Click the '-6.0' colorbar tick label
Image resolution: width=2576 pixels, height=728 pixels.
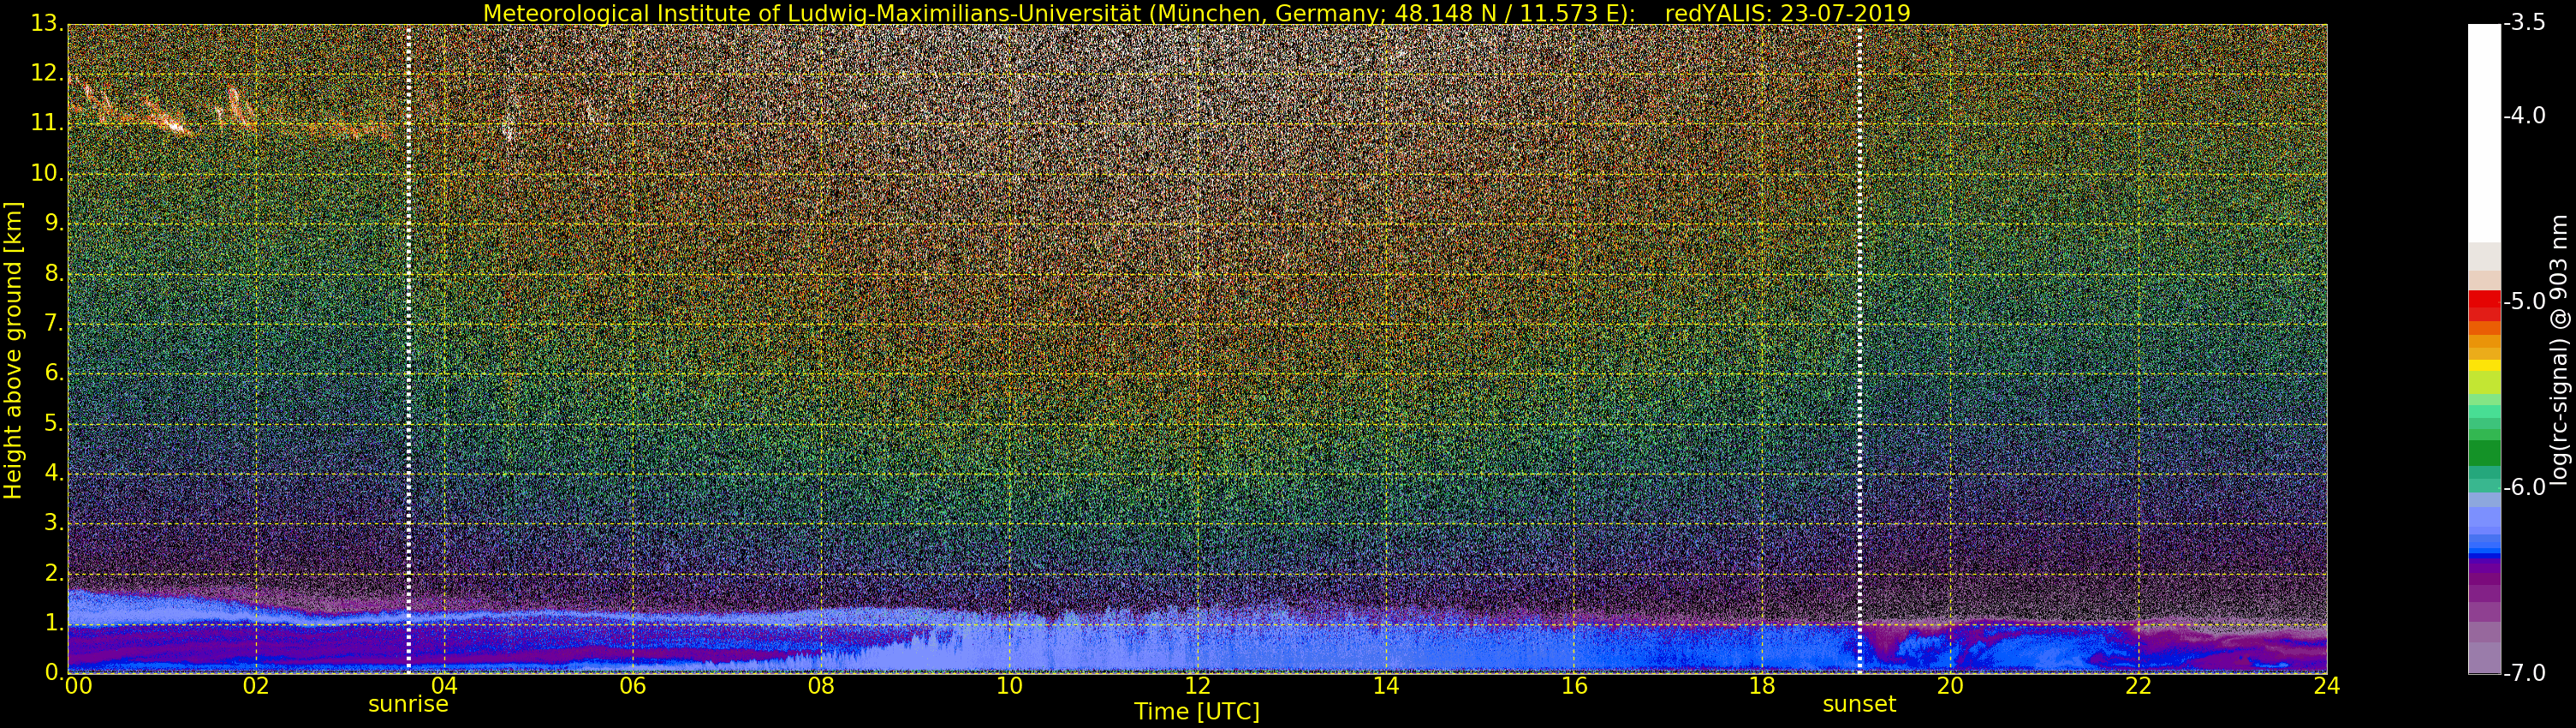click(x=2525, y=487)
